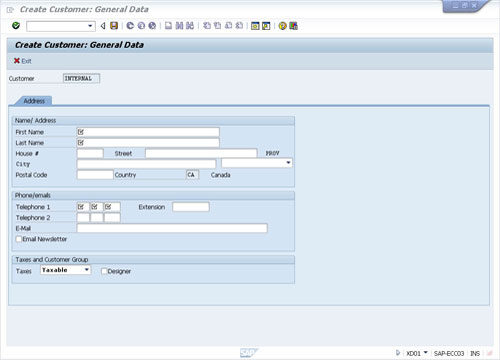The height and width of the screenshot is (360, 500).
Task: Click the Taxes and Customer Group header
Action: (x=52, y=259)
